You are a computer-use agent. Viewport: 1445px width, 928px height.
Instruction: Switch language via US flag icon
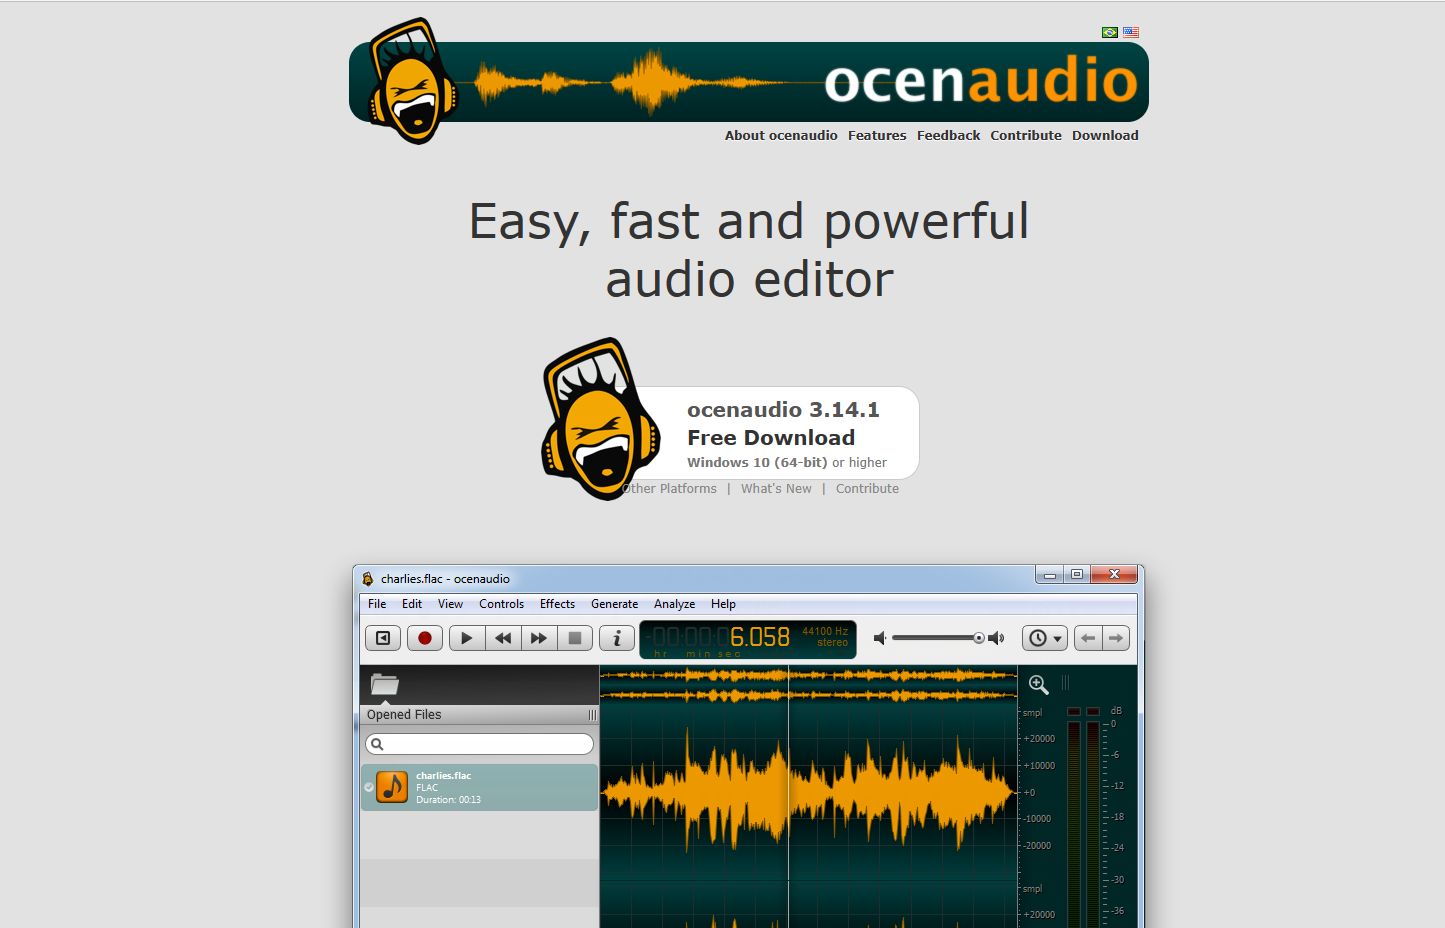tap(1131, 32)
